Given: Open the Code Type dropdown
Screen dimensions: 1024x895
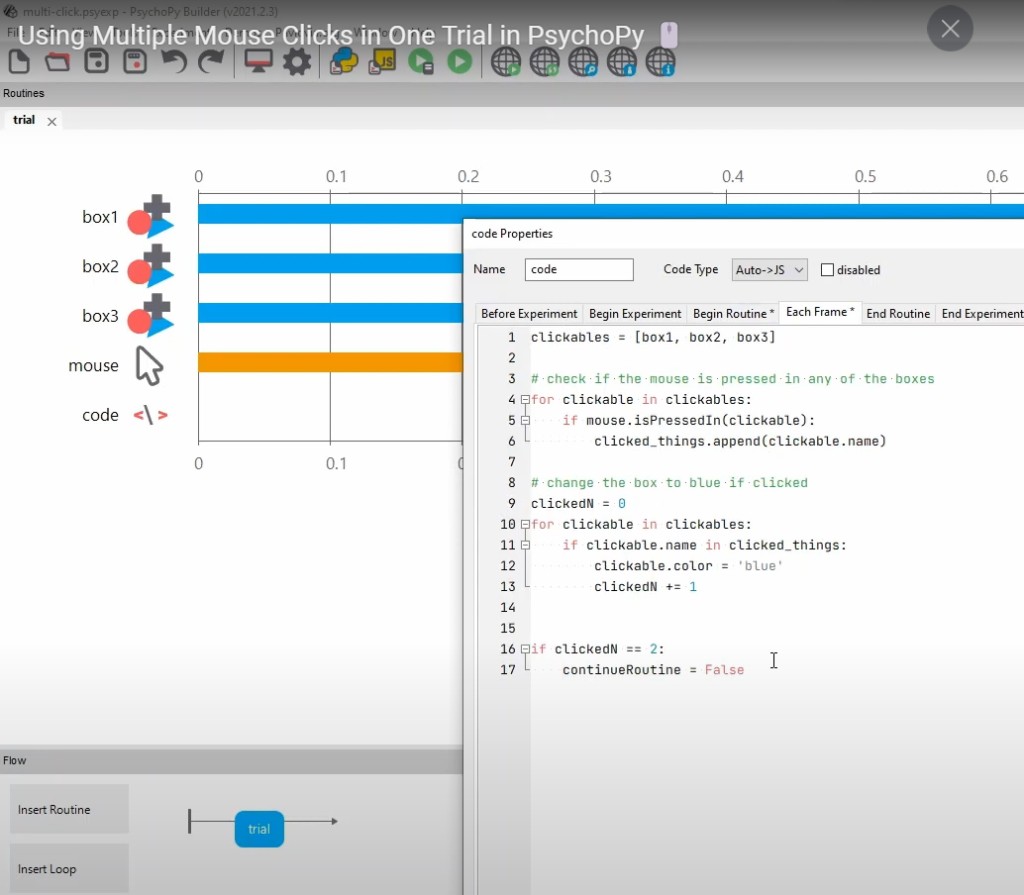Looking at the screenshot, I should pyautogui.click(x=768, y=270).
